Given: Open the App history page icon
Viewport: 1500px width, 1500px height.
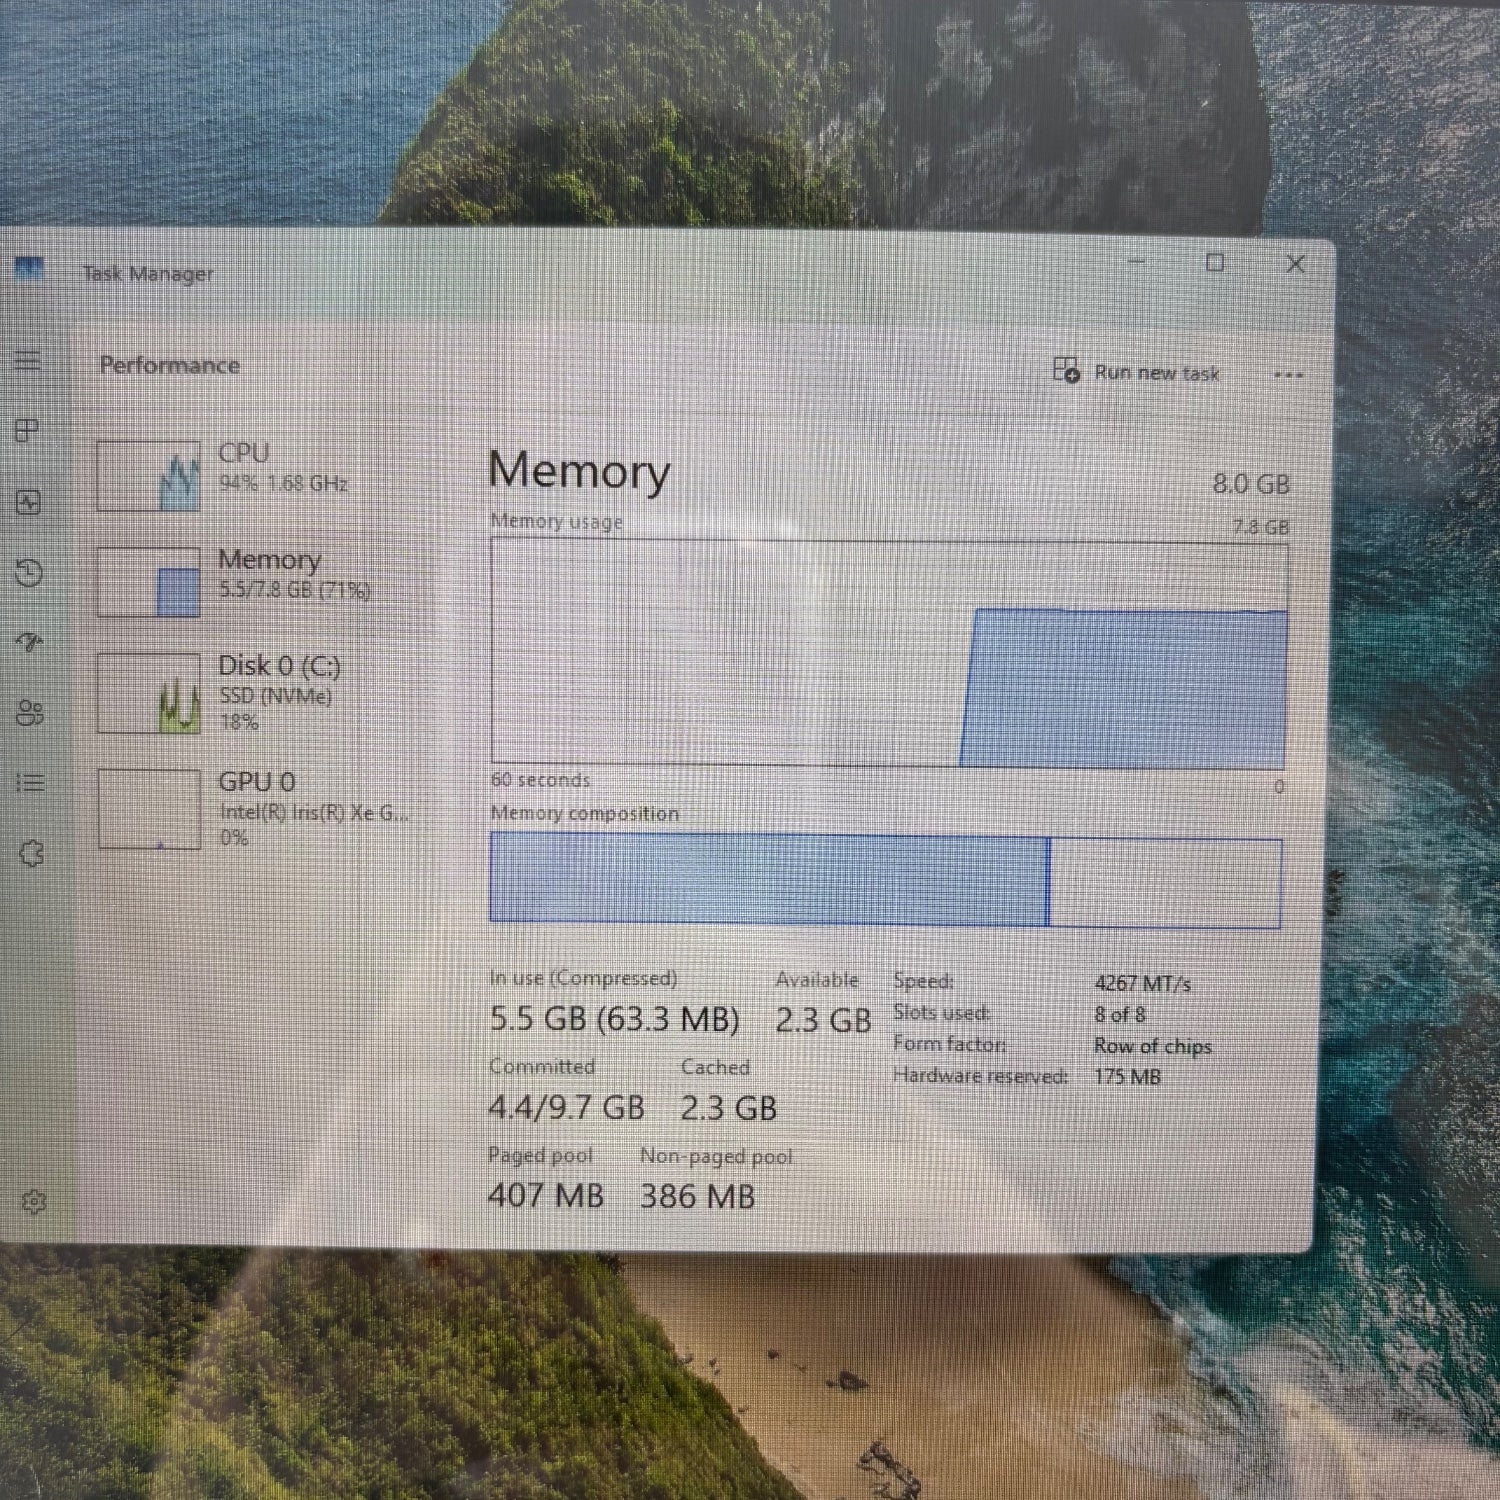Looking at the screenshot, I should pos(29,573).
